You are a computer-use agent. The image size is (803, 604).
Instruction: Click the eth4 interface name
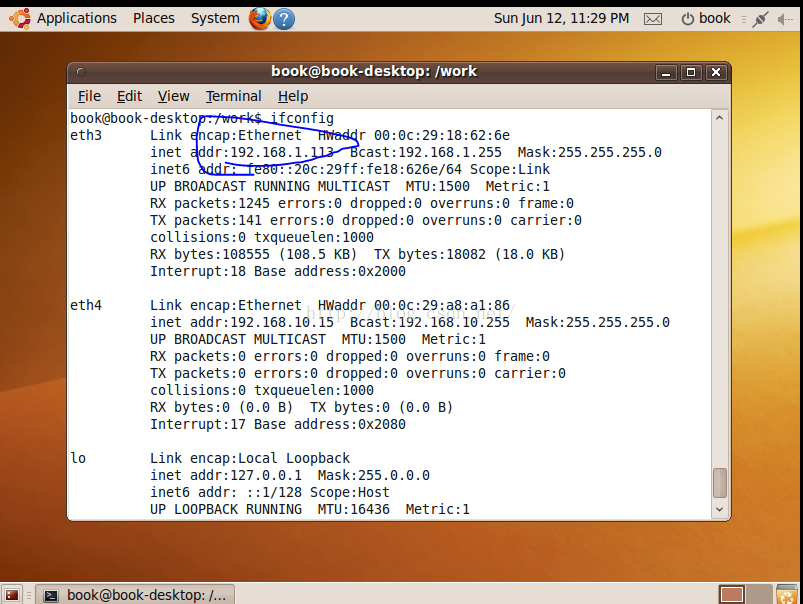tap(86, 305)
